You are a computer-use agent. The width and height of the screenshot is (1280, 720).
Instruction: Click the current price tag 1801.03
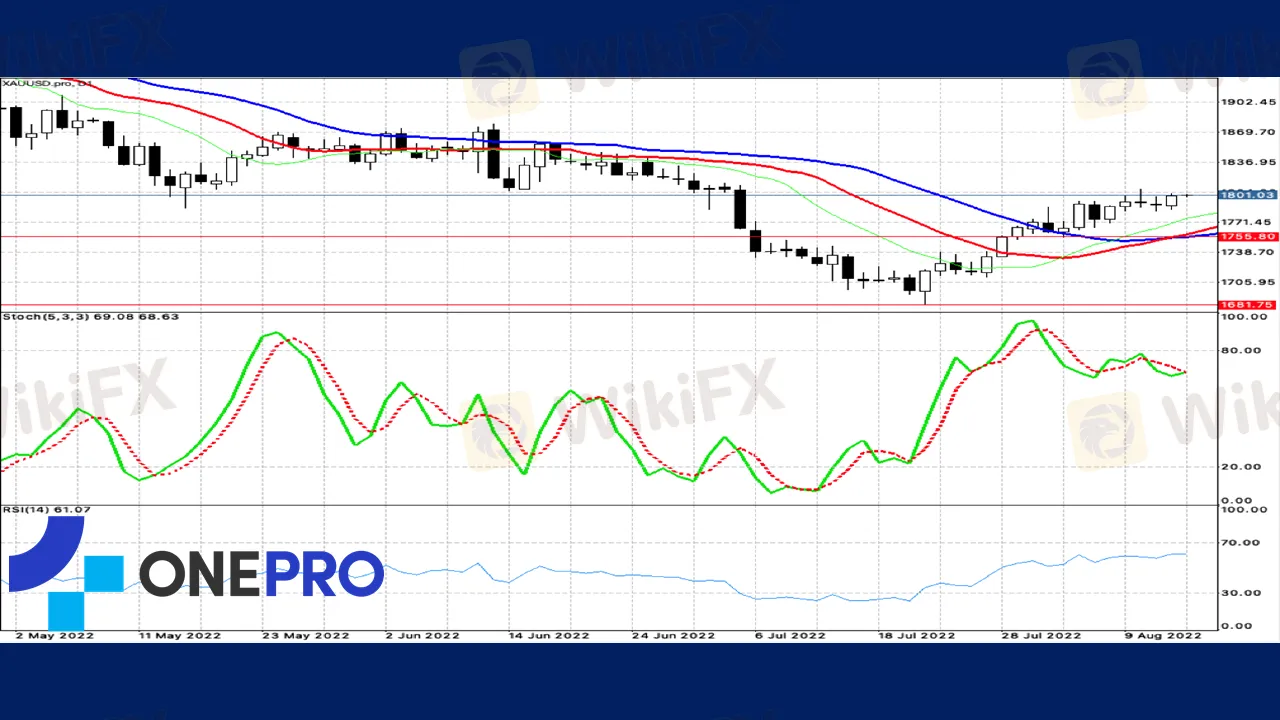pos(1248,195)
